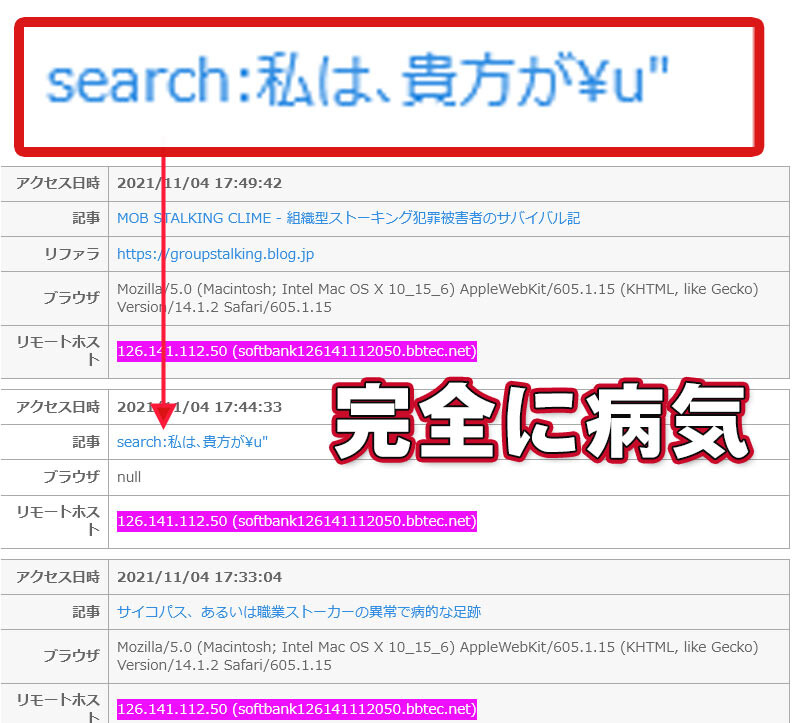Click アクセス日時 label of 17:33:04 entry

tap(58, 577)
